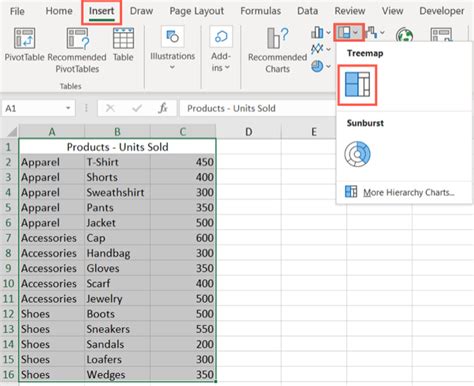Select column E header
This screenshot has height=386, width=474.
[x=314, y=132]
